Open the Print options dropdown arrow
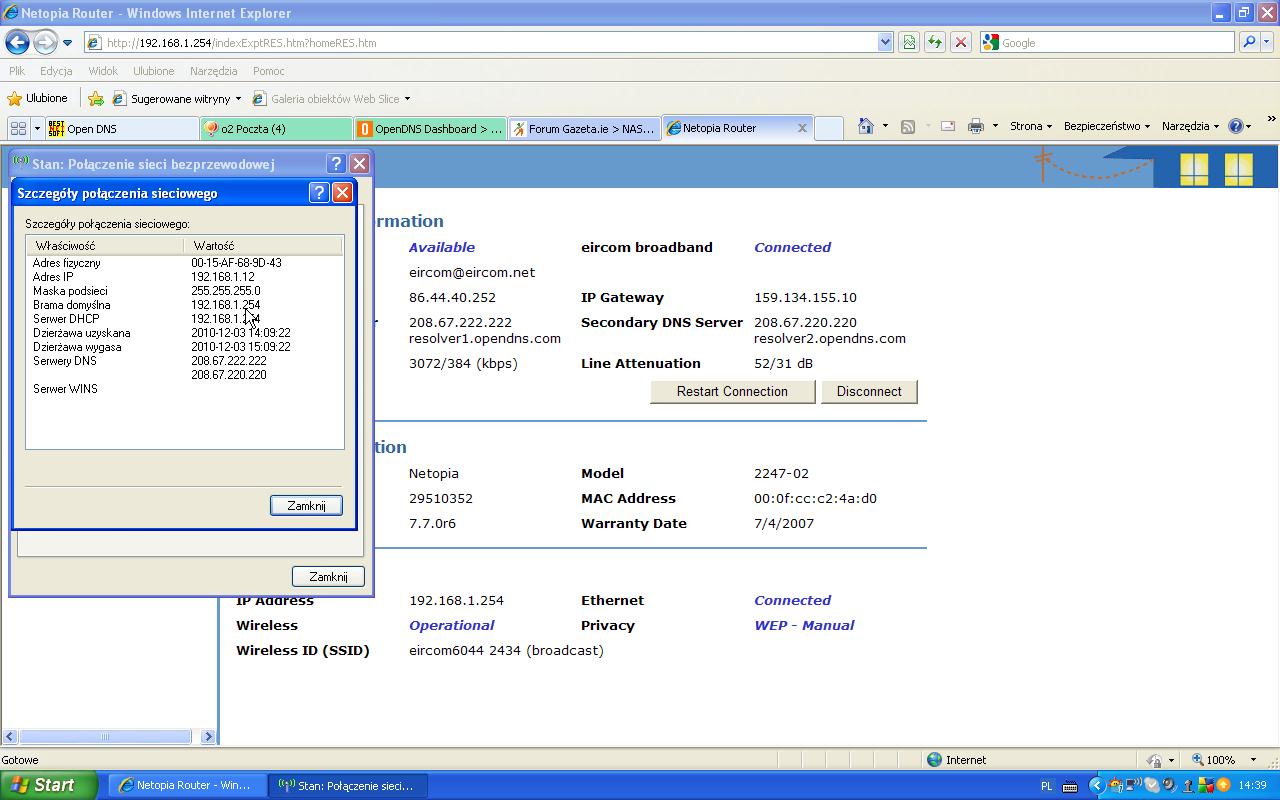This screenshot has width=1280, height=800. tap(995, 126)
